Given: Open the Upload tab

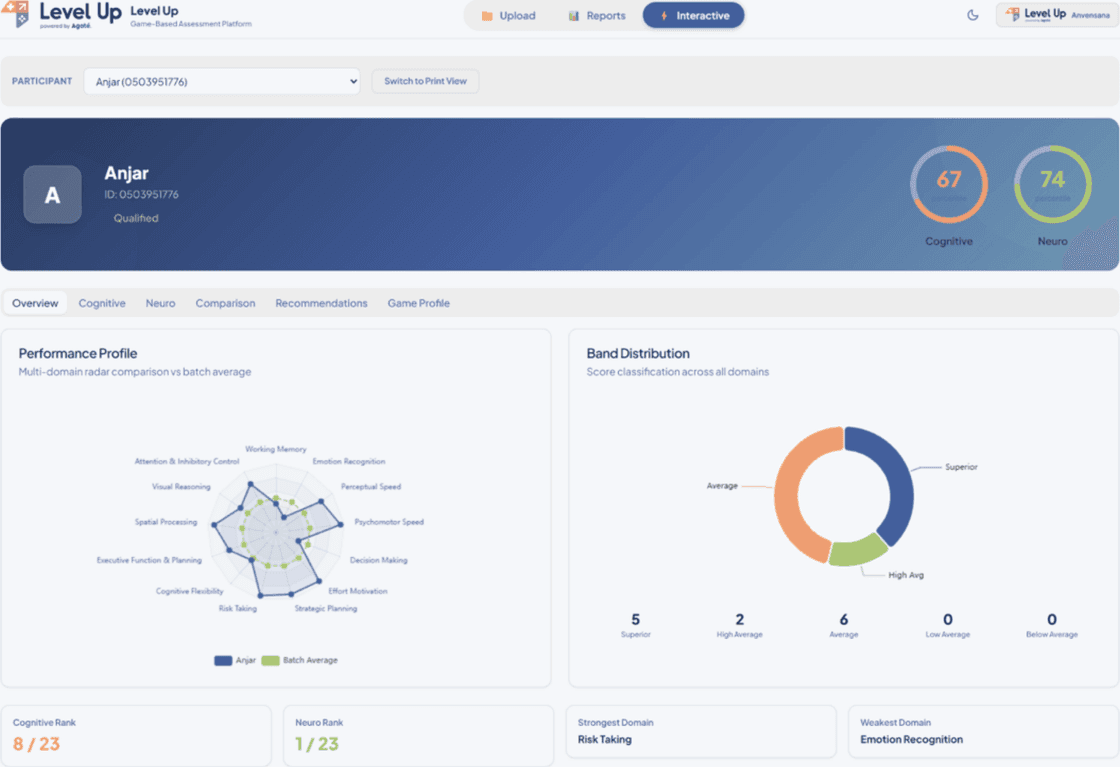Looking at the screenshot, I should coord(509,16).
